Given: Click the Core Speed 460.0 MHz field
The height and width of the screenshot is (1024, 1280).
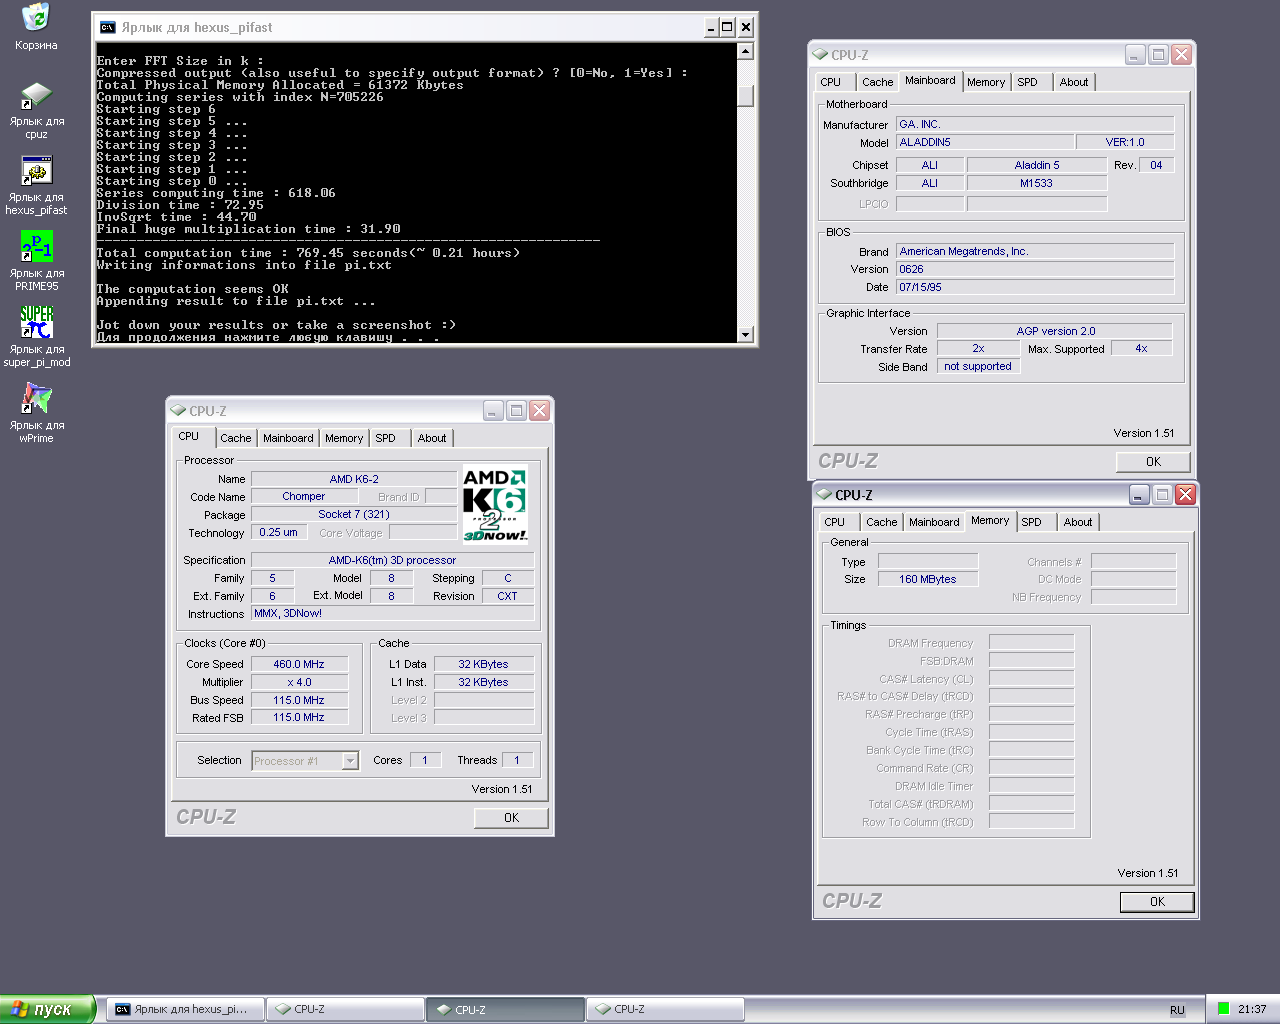Looking at the screenshot, I should (299, 664).
